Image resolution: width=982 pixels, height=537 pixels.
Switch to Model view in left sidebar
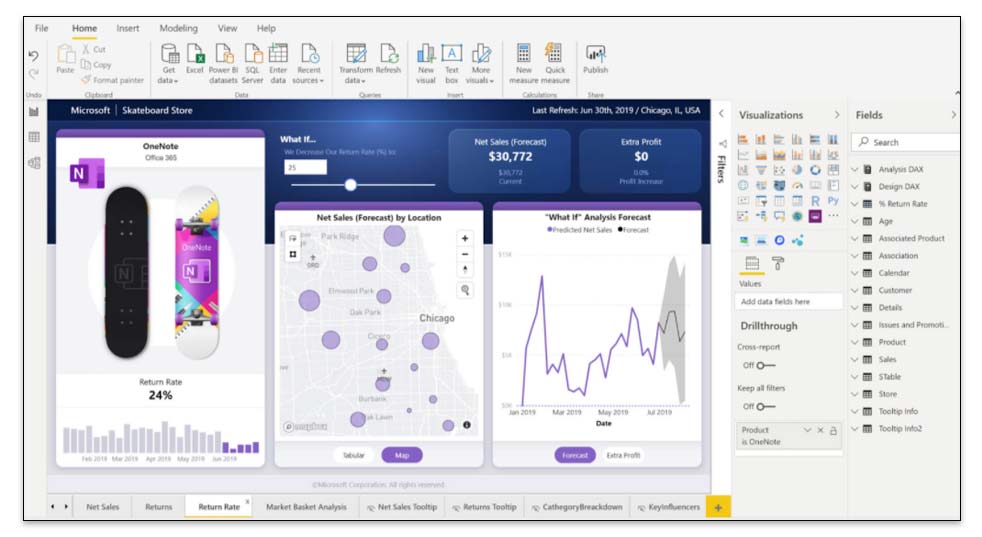pyautogui.click(x=34, y=163)
